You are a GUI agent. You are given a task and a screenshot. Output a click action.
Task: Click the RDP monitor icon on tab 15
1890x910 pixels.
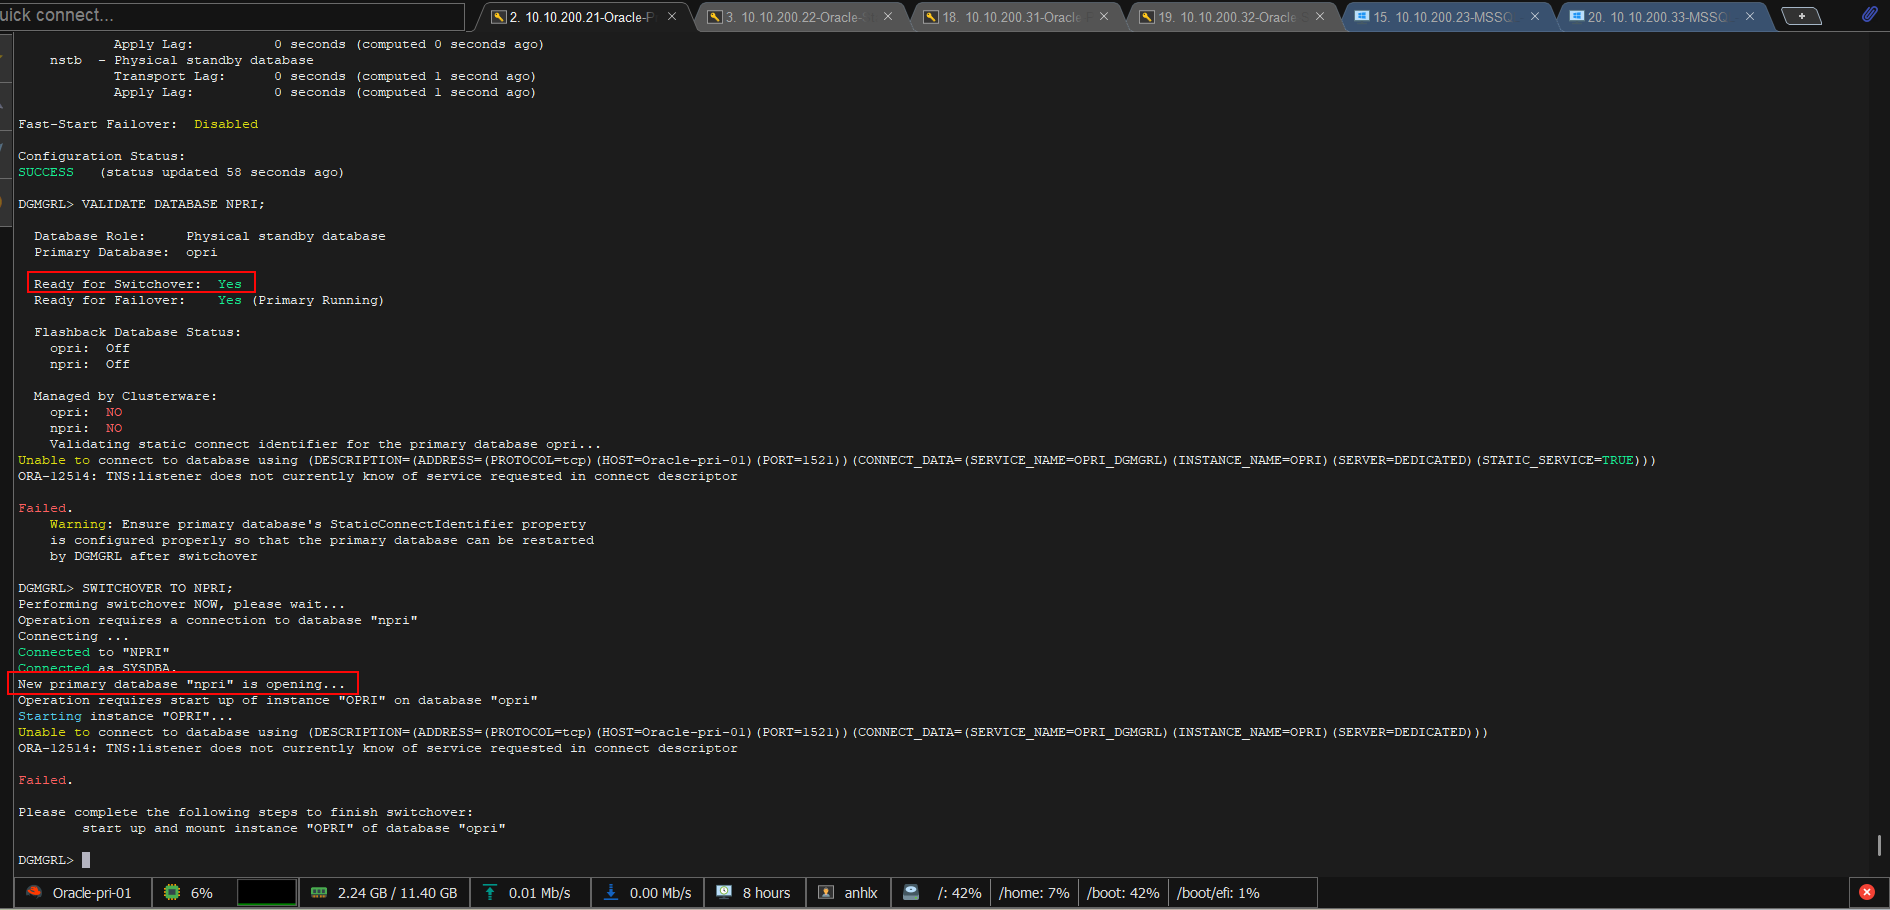tap(1361, 16)
